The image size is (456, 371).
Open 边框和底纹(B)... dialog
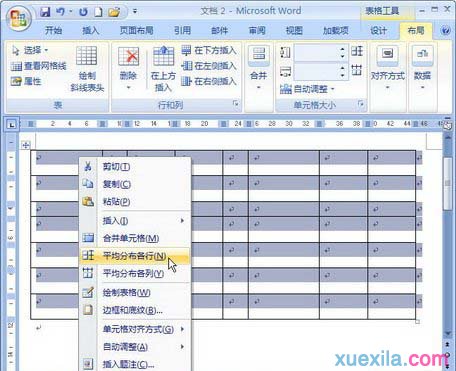point(135,310)
